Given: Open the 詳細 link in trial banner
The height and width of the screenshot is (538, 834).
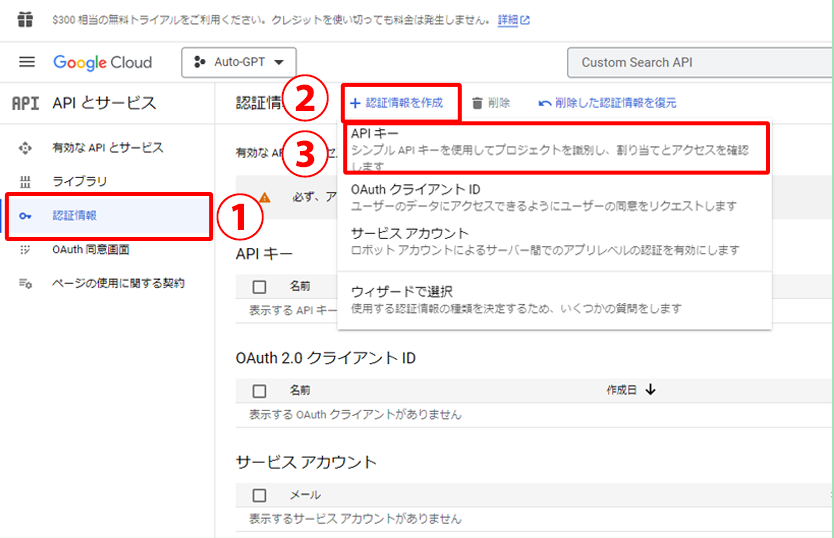Looking at the screenshot, I should click(x=513, y=19).
